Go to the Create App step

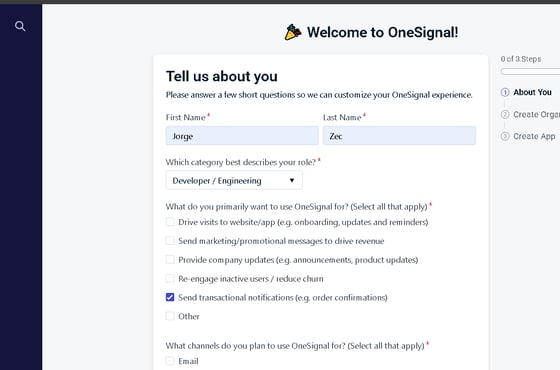tap(534, 136)
